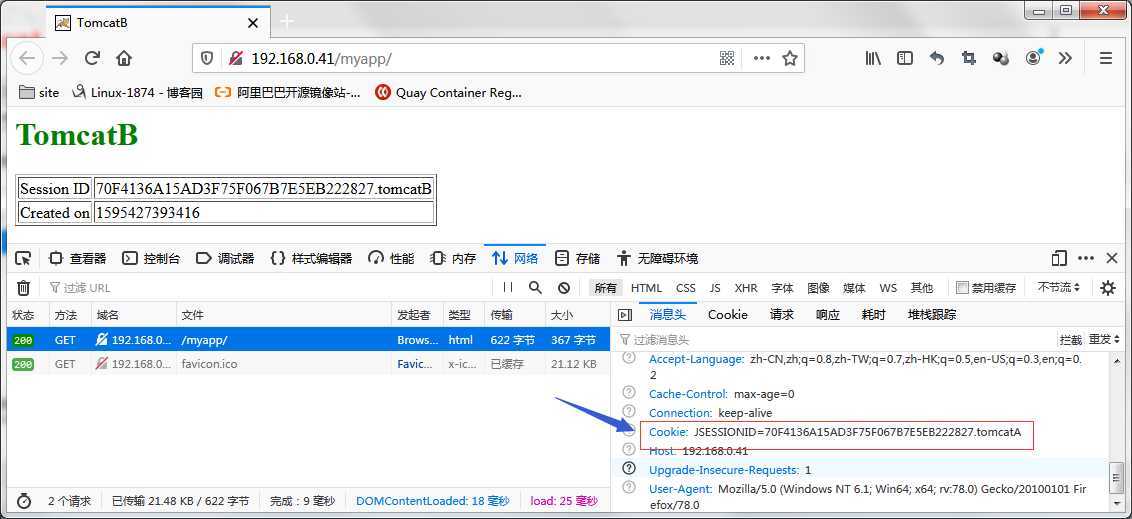Click the screenshot crop toolbar icon
Image resolution: width=1132 pixels, height=519 pixels.
click(969, 58)
